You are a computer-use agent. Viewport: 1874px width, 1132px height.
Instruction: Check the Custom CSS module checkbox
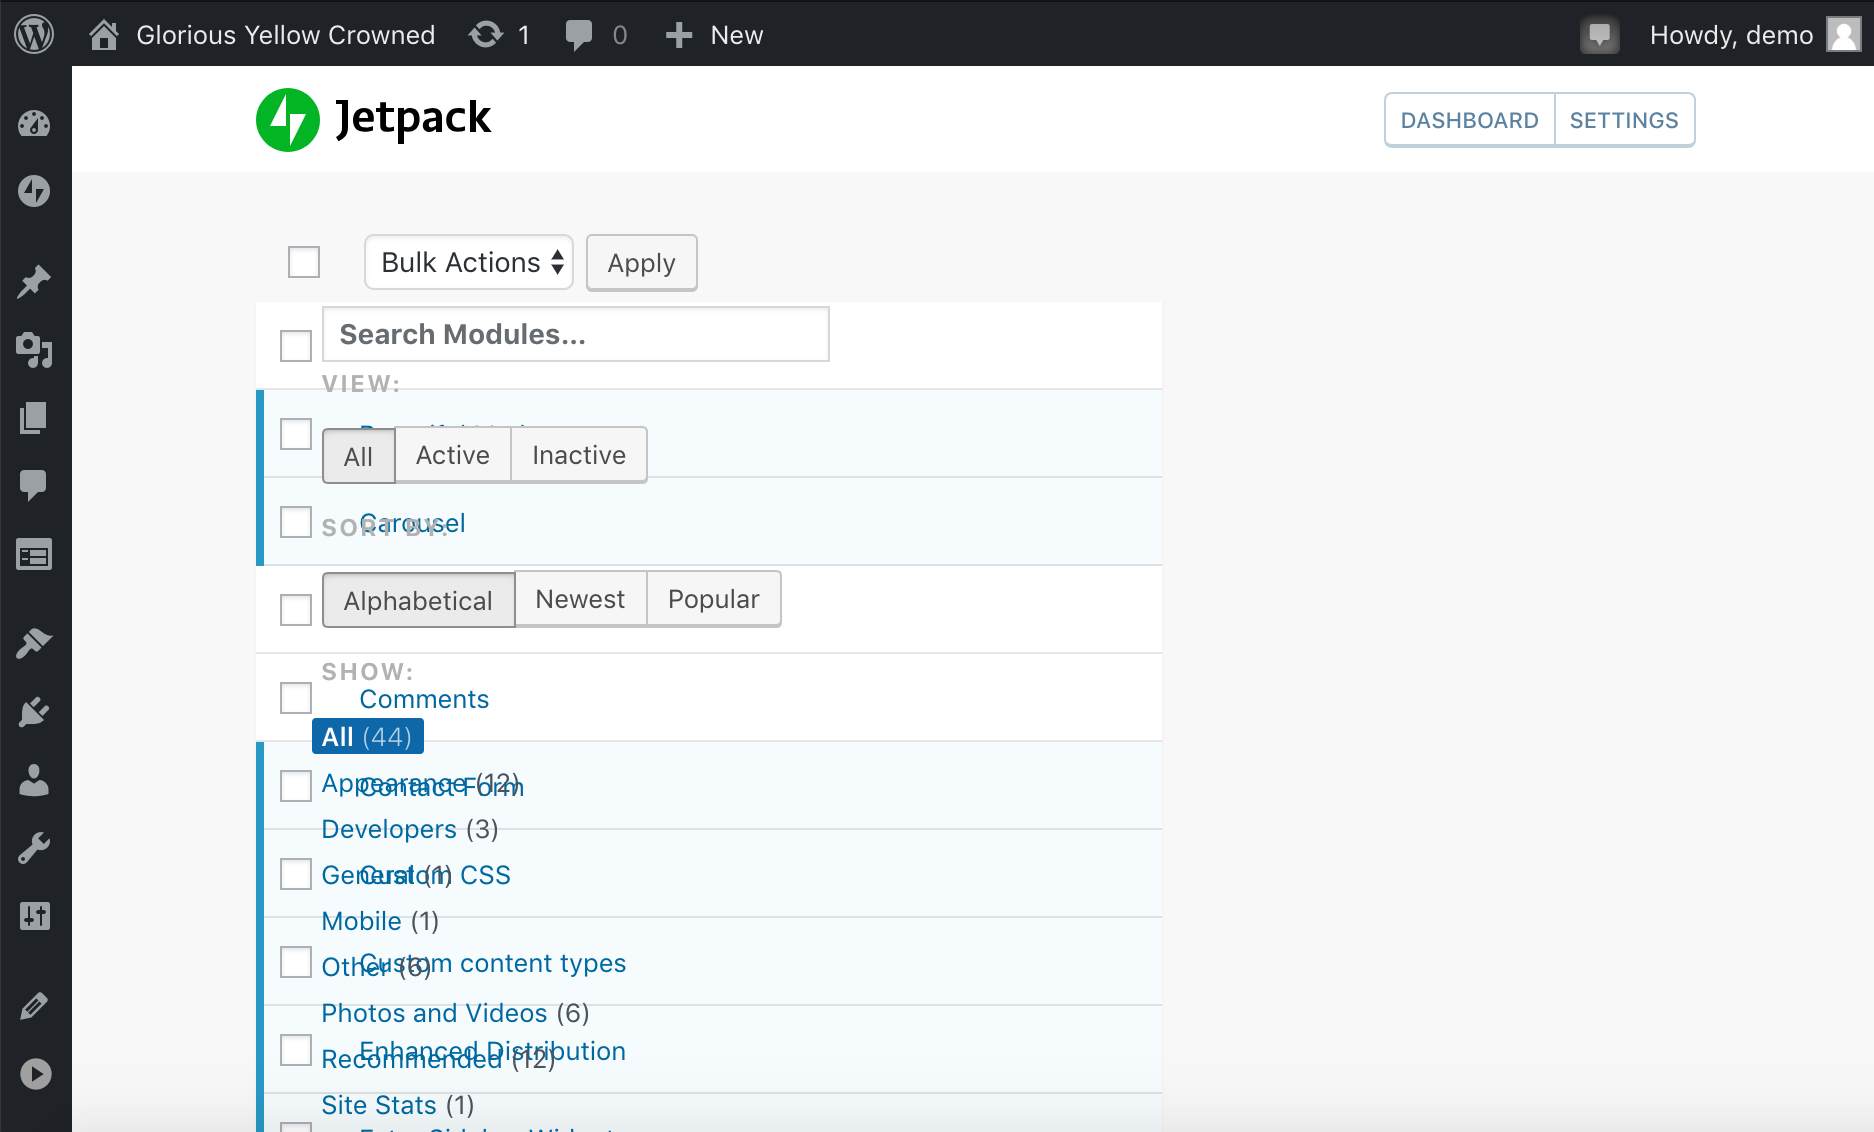[x=296, y=874]
